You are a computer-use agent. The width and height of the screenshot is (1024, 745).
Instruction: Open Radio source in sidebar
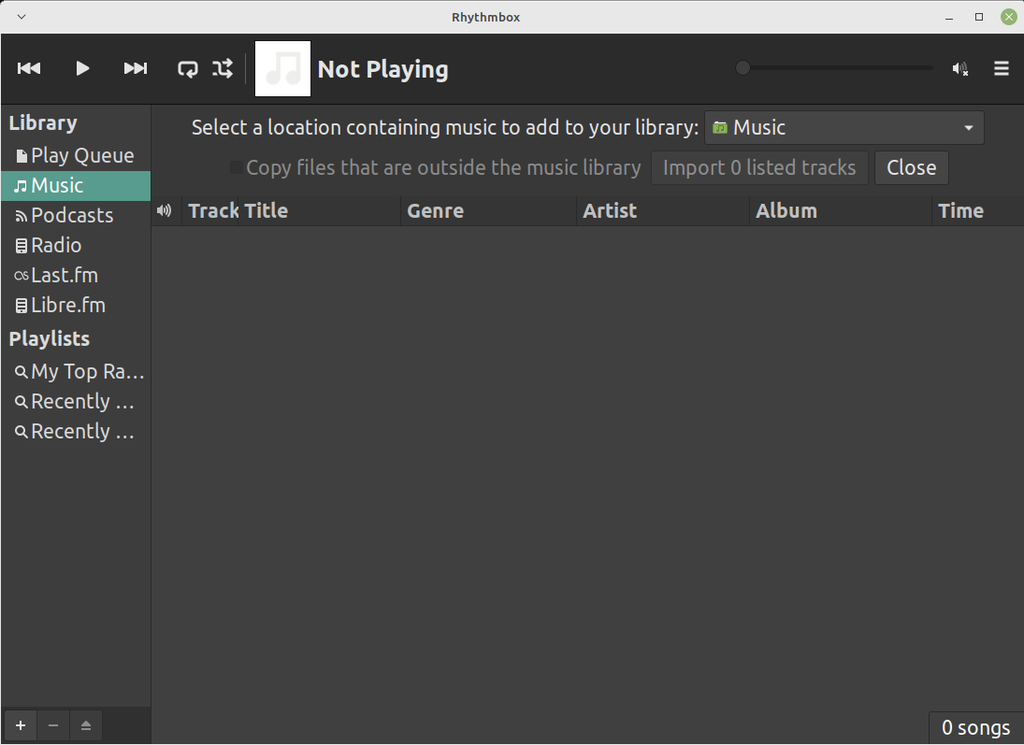(x=76, y=246)
